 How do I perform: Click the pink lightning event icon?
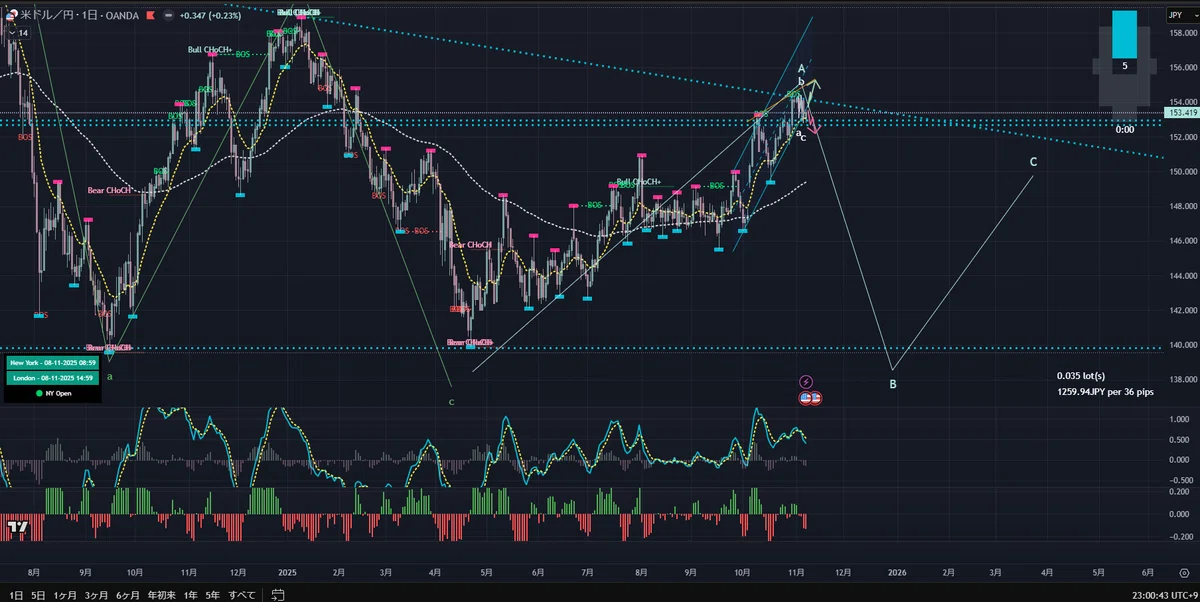(807, 382)
